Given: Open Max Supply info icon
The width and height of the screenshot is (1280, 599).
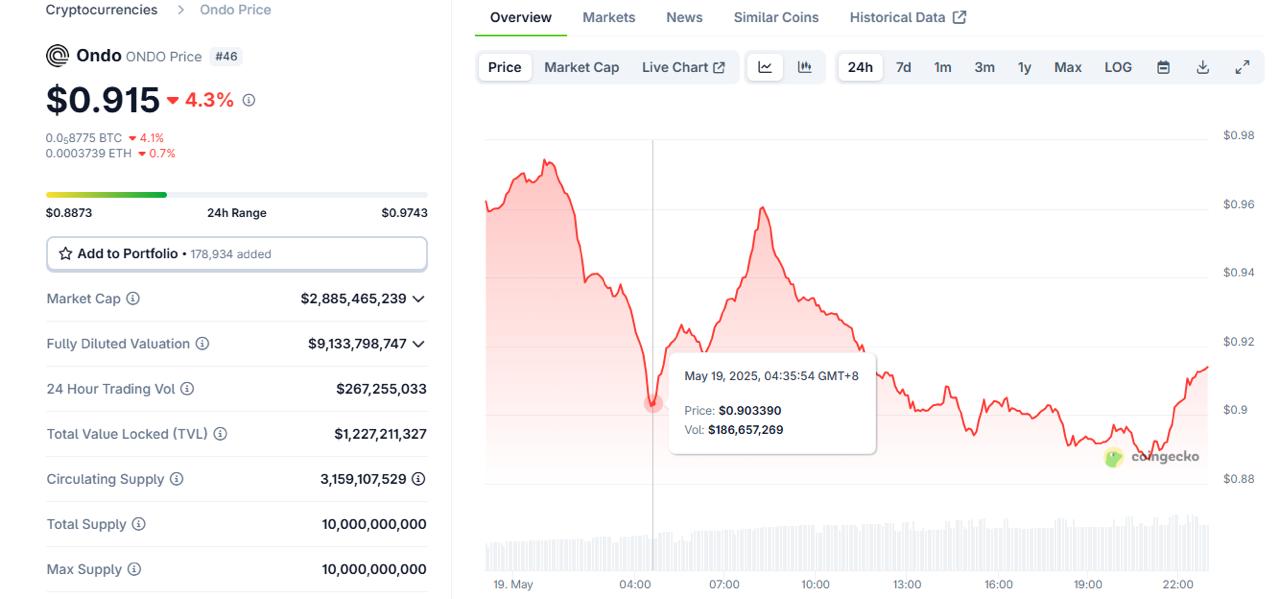Looking at the screenshot, I should [x=134, y=568].
